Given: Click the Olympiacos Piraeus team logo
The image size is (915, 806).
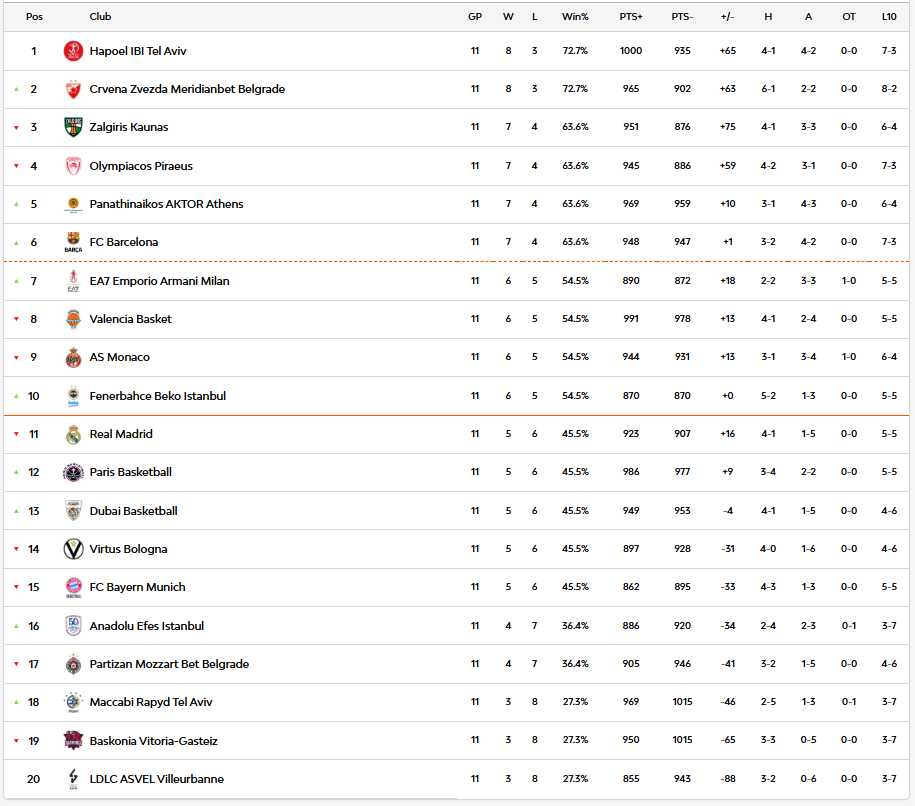Looking at the screenshot, I should click(x=73, y=166).
